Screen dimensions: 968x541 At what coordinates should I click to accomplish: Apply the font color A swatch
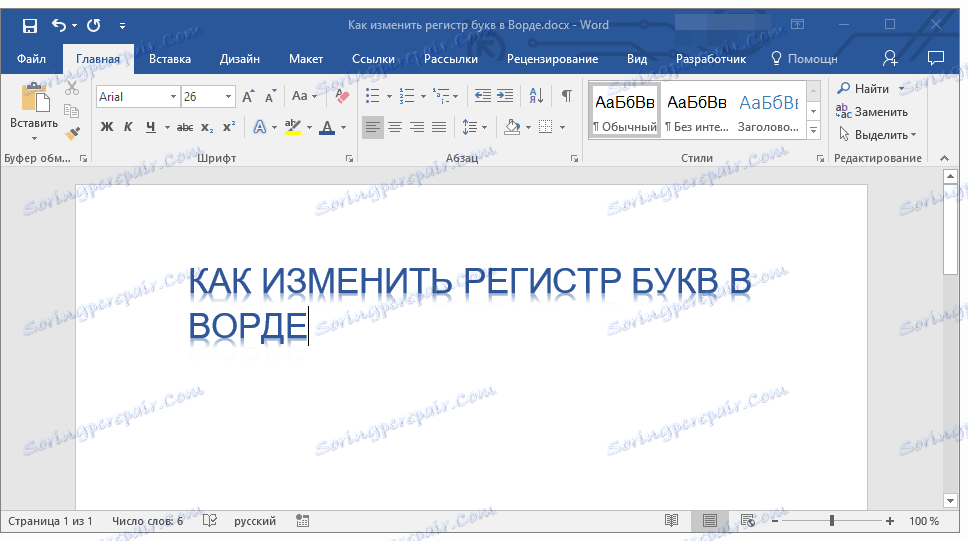(x=328, y=127)
